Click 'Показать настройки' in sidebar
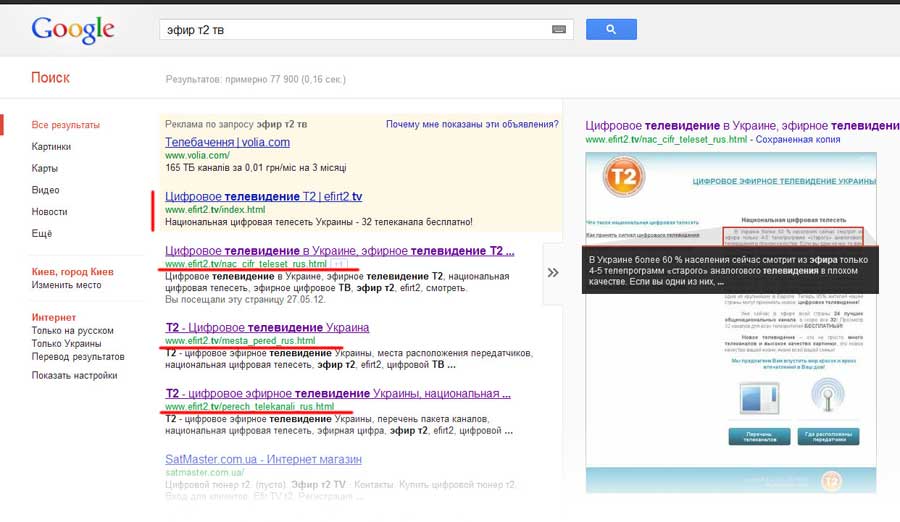900x522 pixels. point(74,375)
